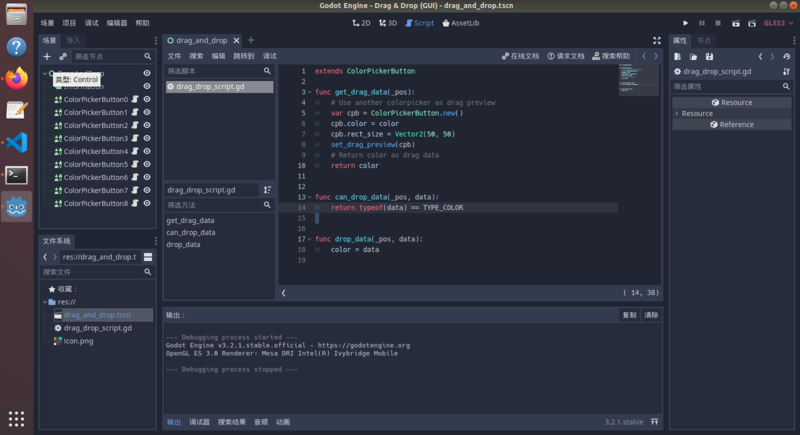Viewport: 800px width, 435px height.
Task: Collapse the res:// folder in file system
Action: pyautogui.click(x=47, y=301)
